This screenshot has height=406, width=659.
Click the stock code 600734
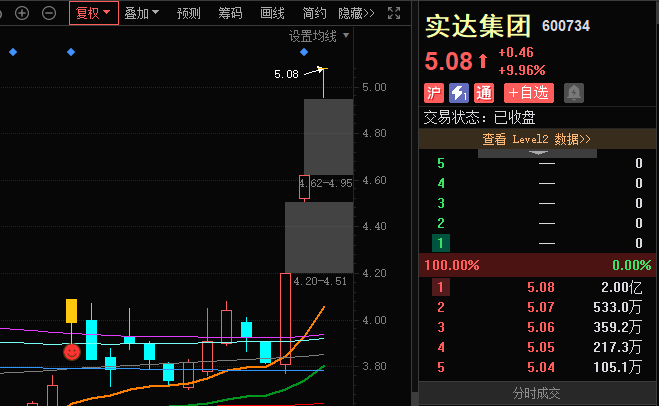tap(566, 26)
